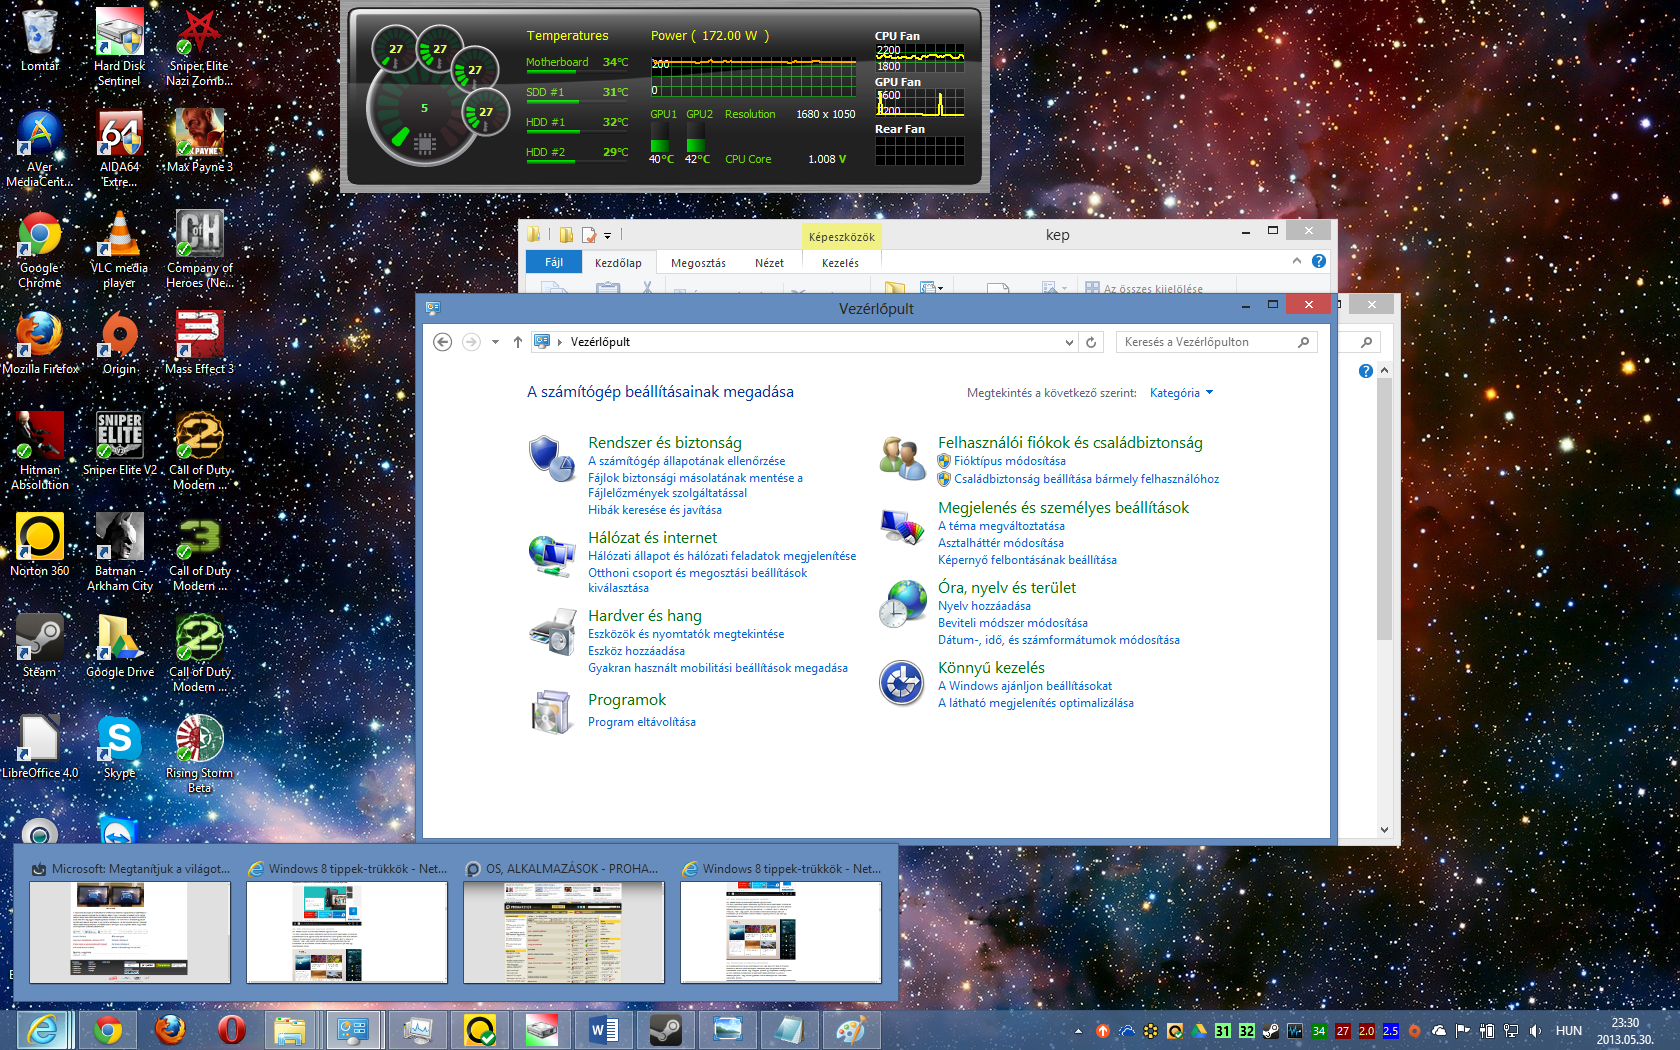This screenshot has width=1680, height=1050.
Task: Open the Hardver és hang printer icon
Action: click(551, 632)
